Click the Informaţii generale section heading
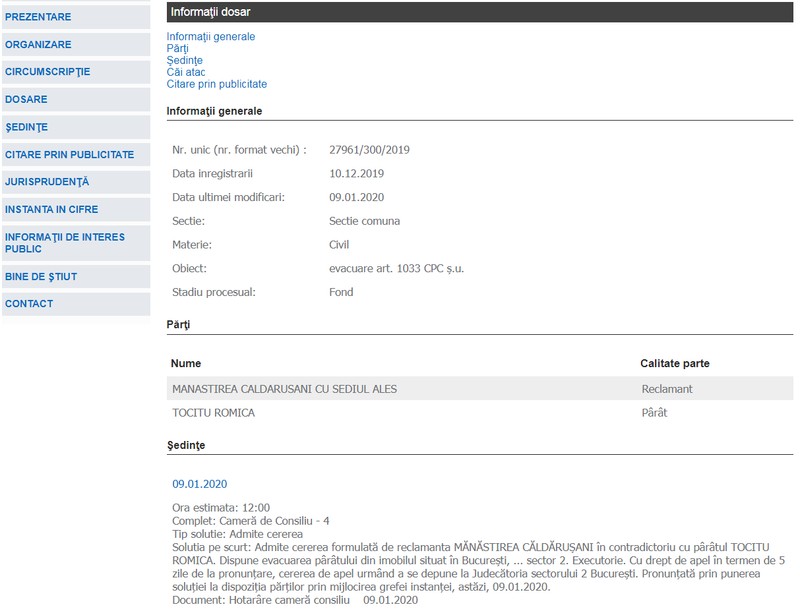This screenshot has height=615, width=800. point(214,111)
